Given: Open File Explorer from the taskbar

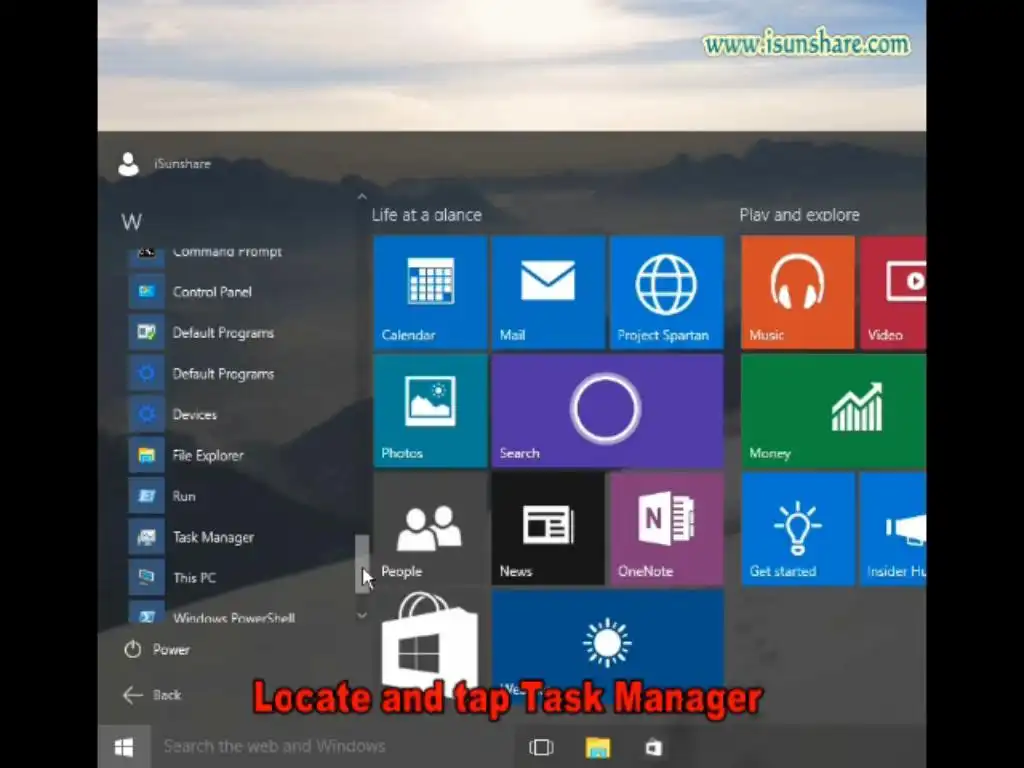Looking at the screenshot, I should (598, 747).
